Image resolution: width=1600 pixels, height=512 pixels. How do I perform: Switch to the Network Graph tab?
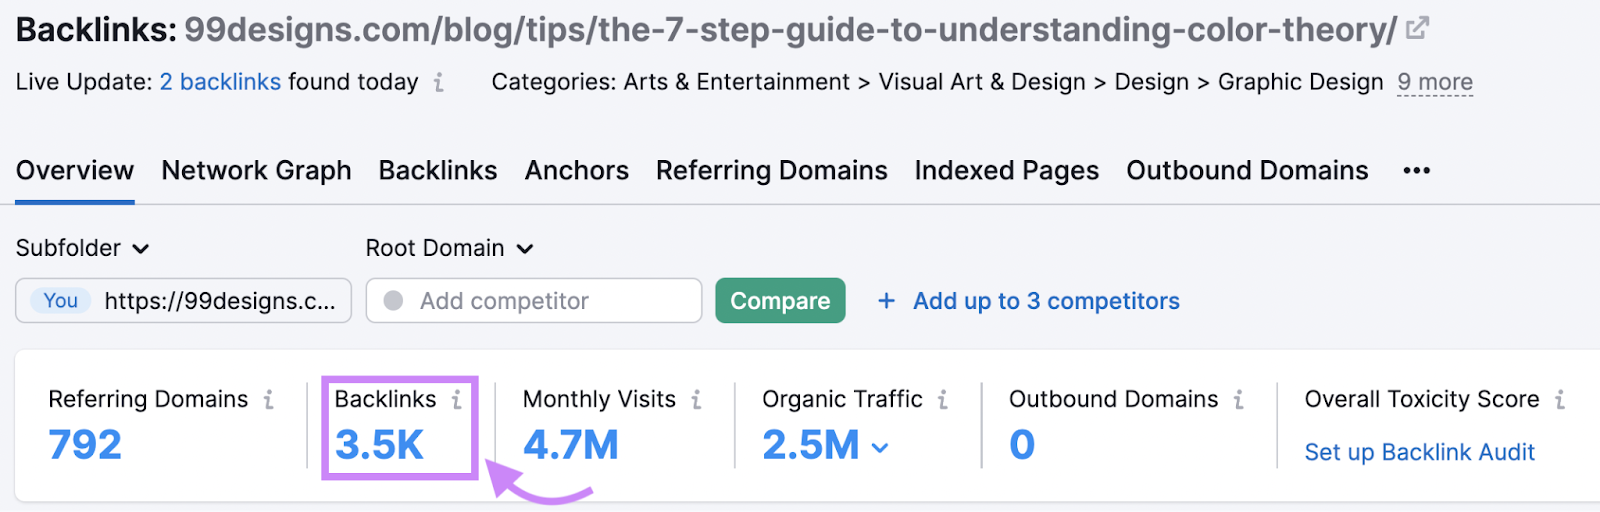pos(256,171)
